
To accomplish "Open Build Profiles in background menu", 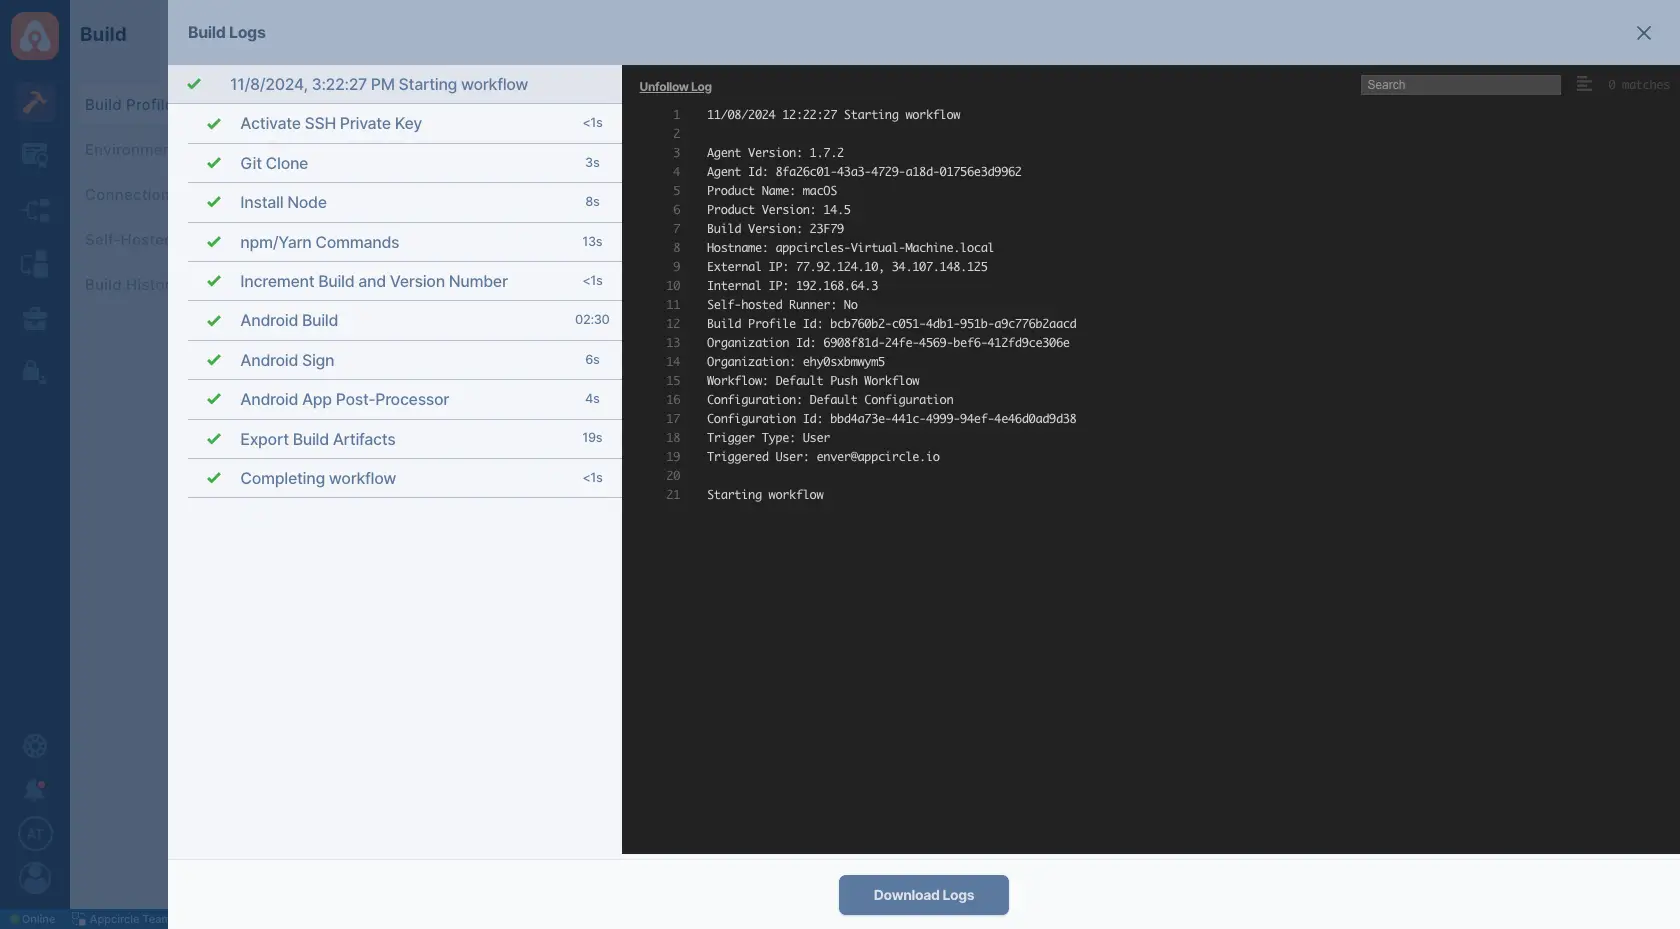I will [126, 105].
